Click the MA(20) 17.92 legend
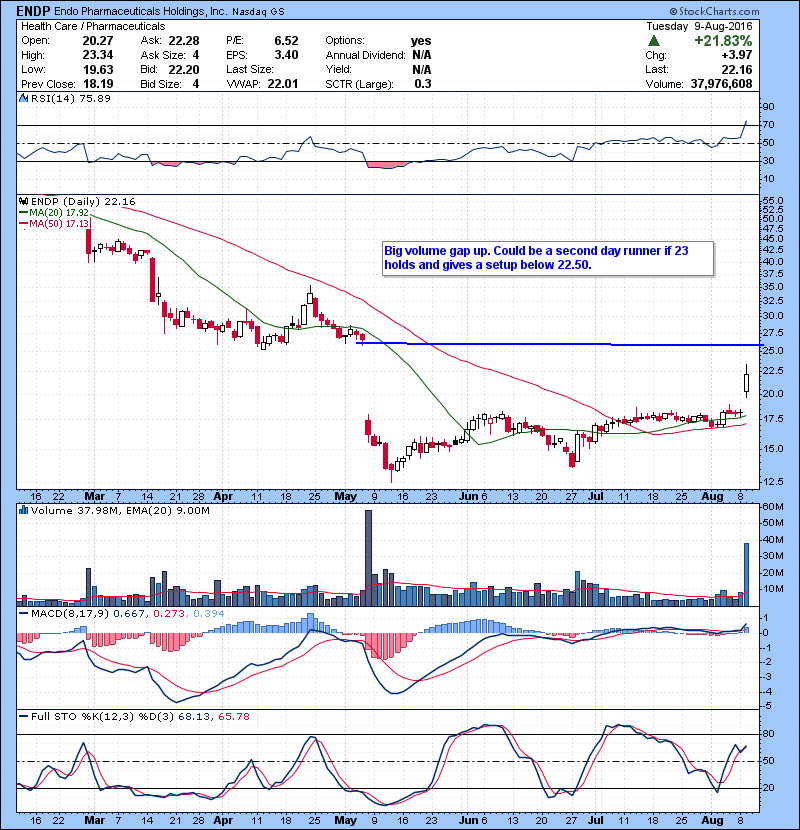Viewport: 800px width, 830px height. [54, 213]
